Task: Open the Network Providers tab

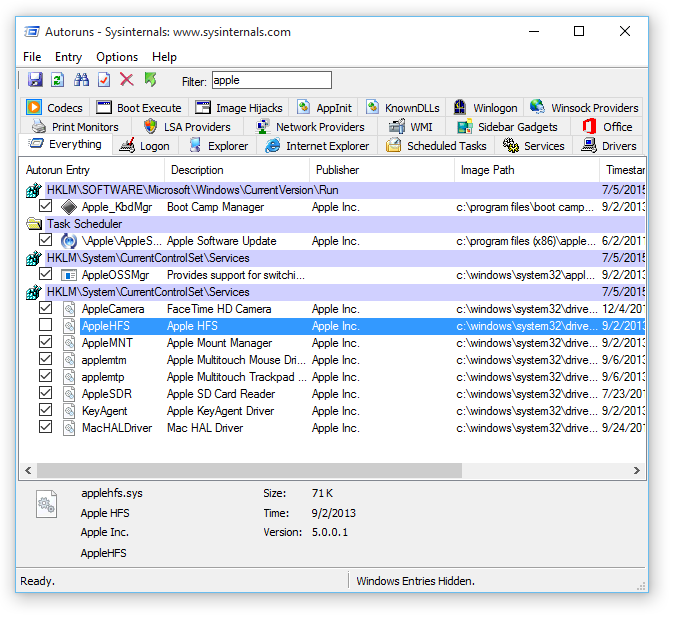Action: [310, 127]
